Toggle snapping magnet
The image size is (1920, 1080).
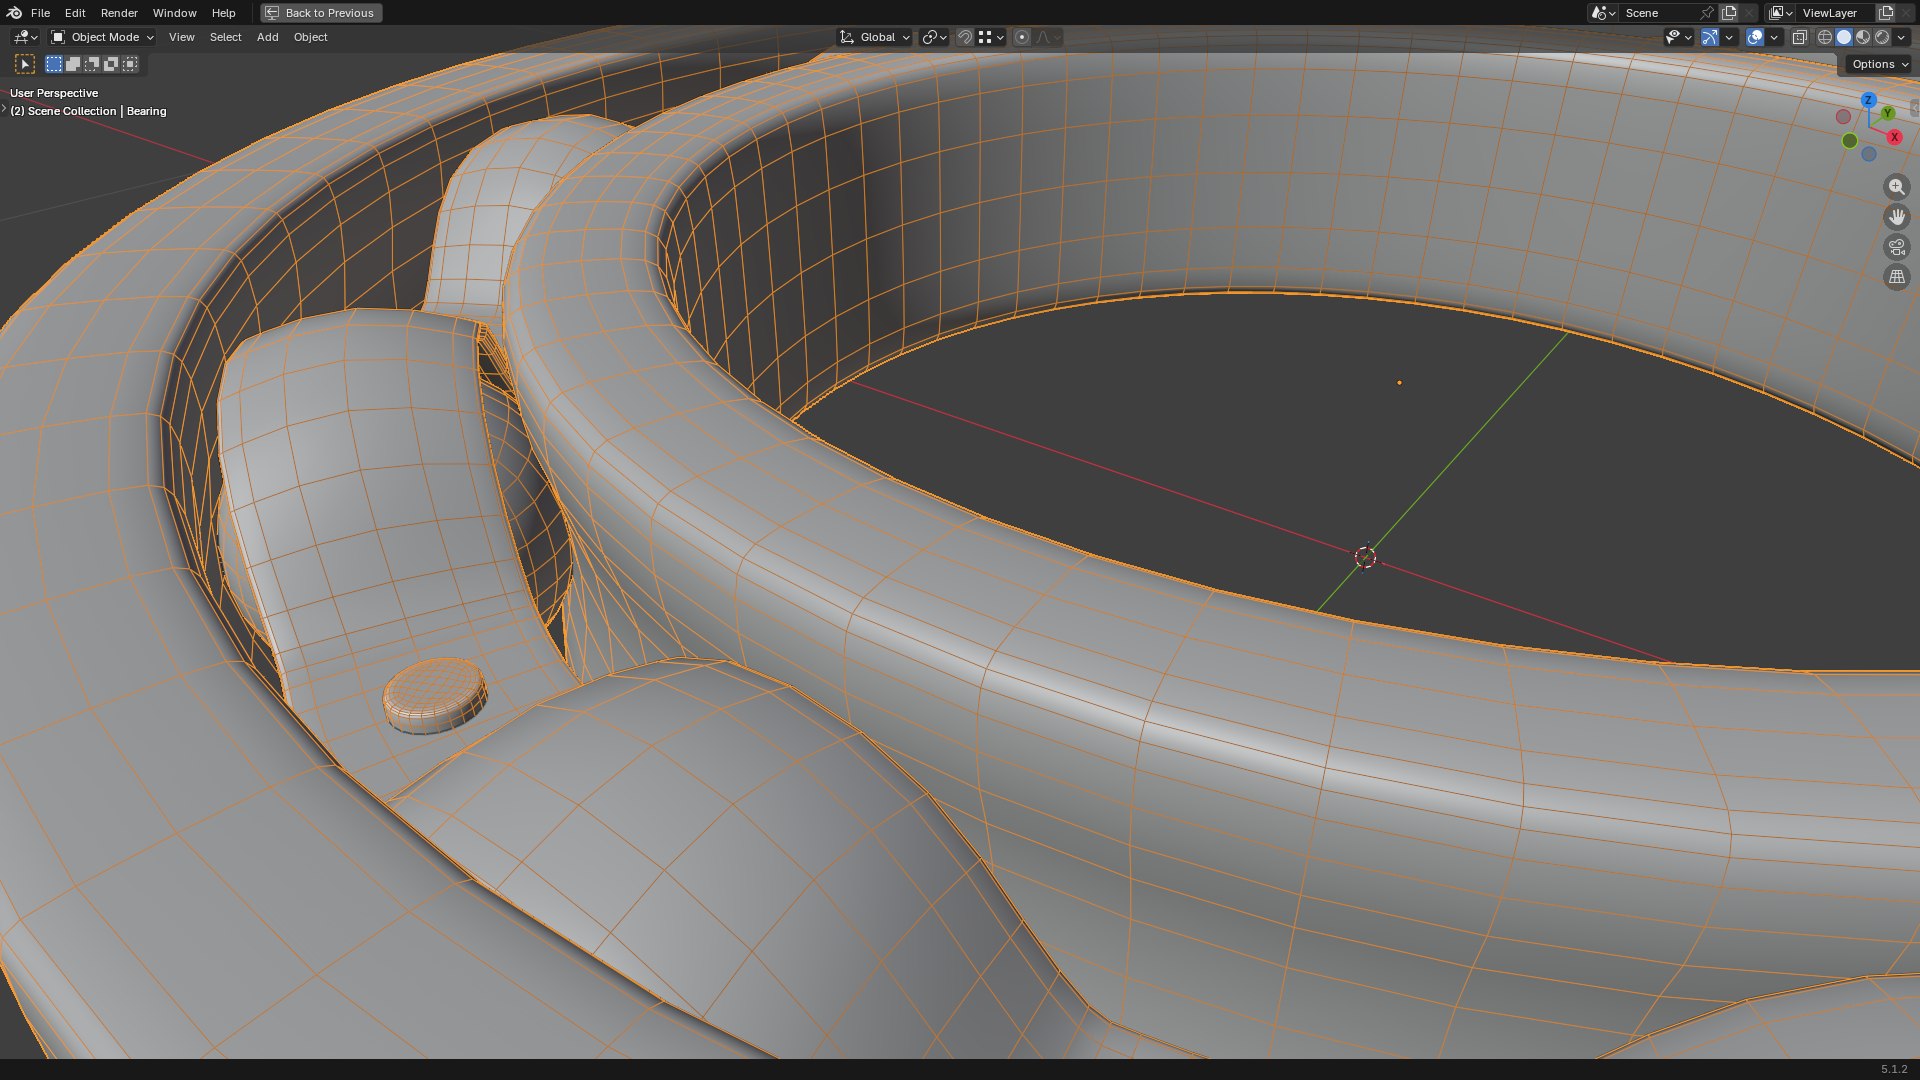pyautogui.click(x=965, y=37)
